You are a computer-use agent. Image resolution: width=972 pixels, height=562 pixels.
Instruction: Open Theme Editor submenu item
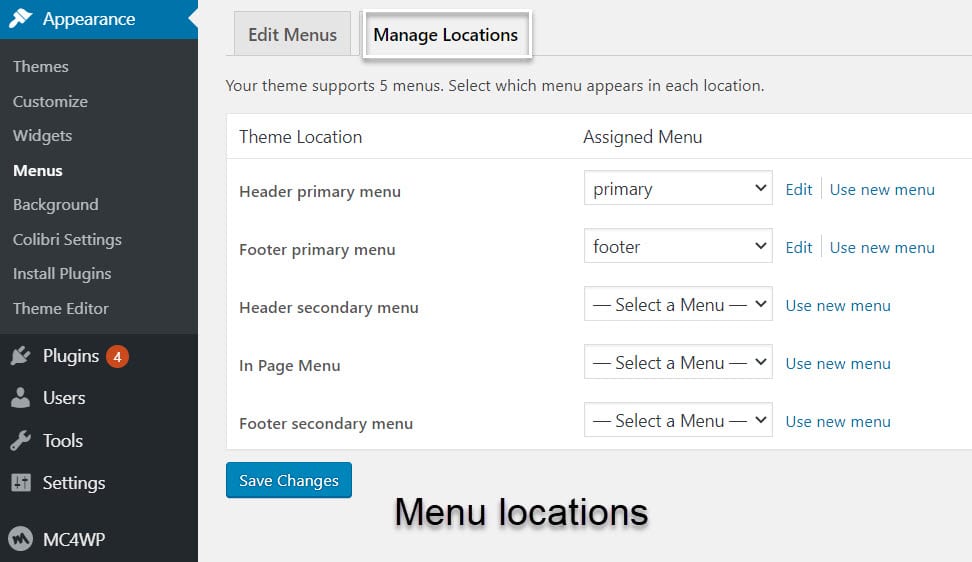point(61,308)
